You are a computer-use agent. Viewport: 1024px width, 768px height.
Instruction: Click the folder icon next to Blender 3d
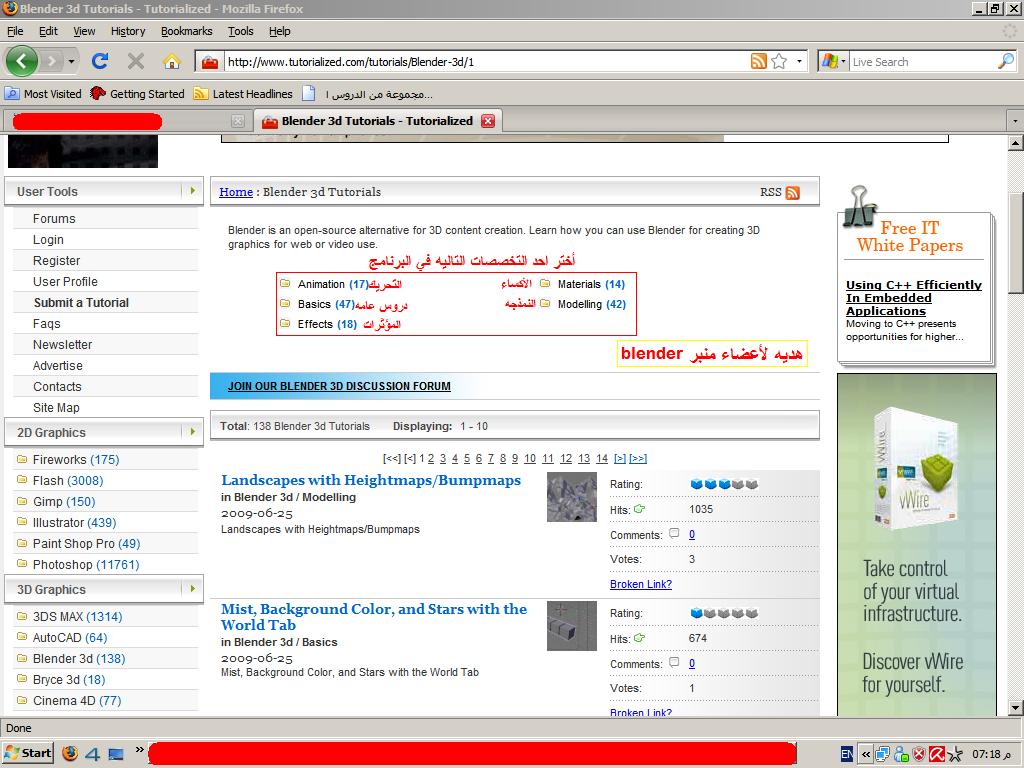click(22, 658)
